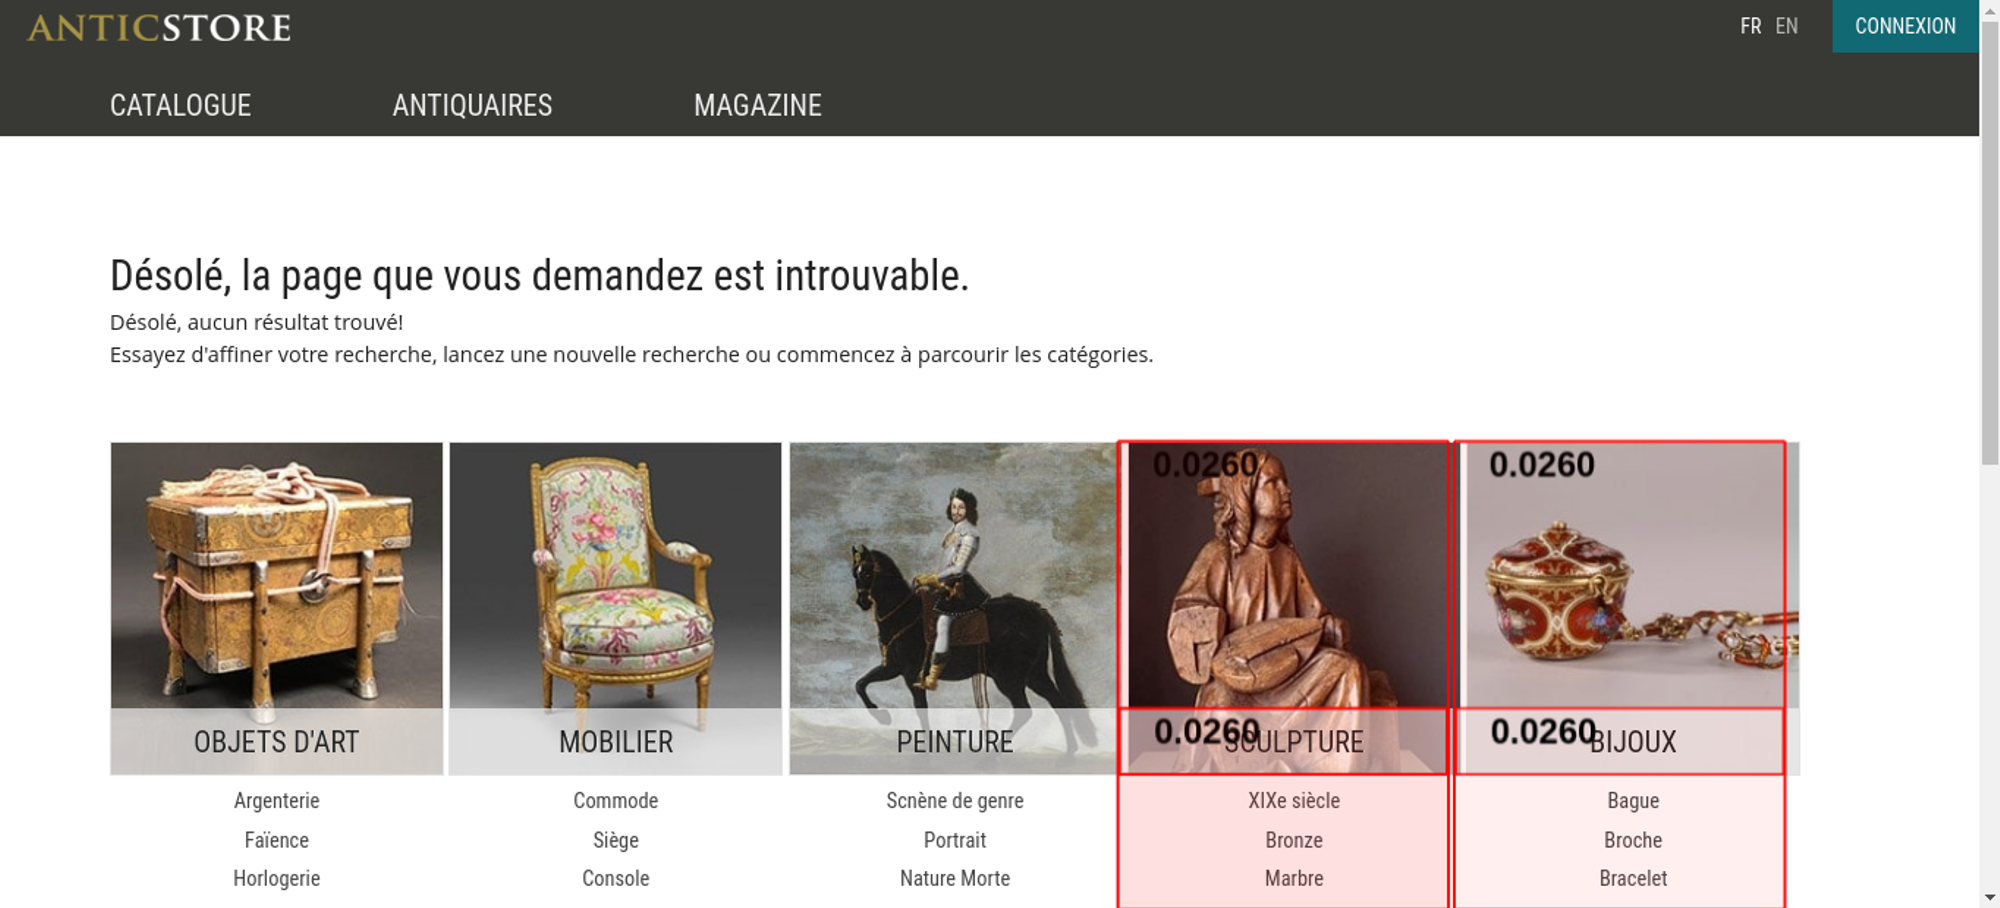
Task: Open the Bronze sculpture link
Action: (x=1294, y=840)
